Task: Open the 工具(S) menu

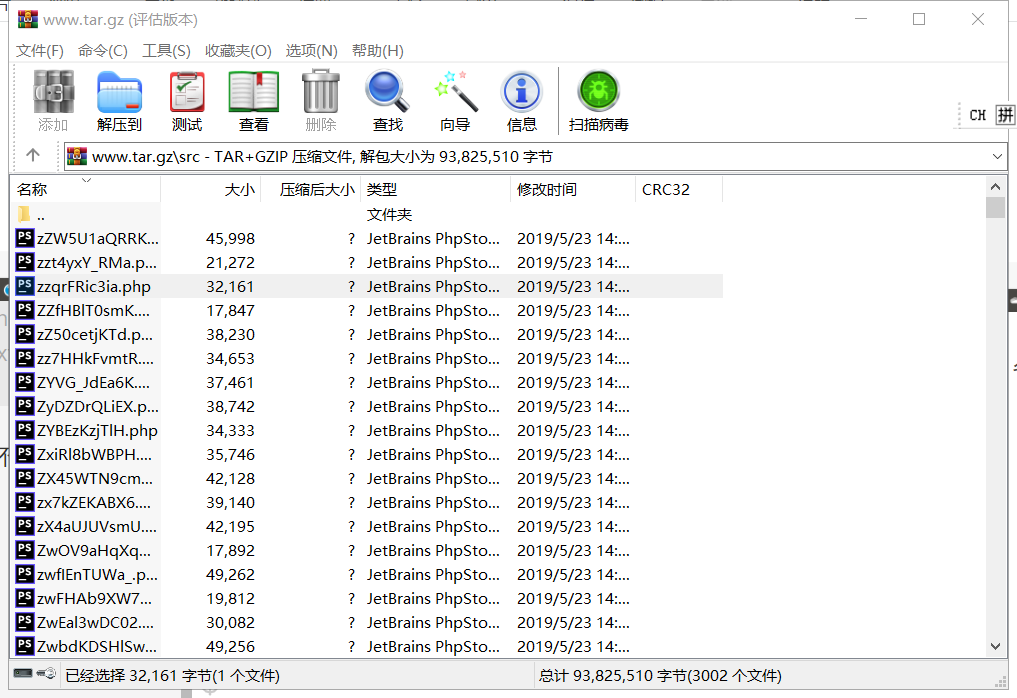Action: 166,50
